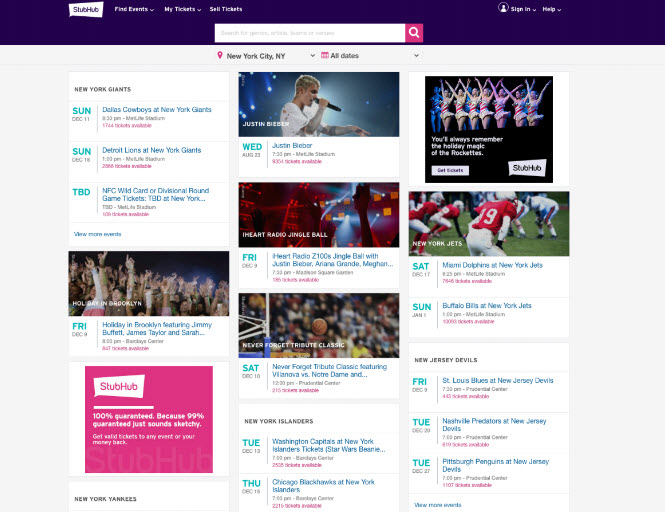The image size is (665, 512).
Task: Click View more events under New York Giants
Action: click(x=97, y=233)
